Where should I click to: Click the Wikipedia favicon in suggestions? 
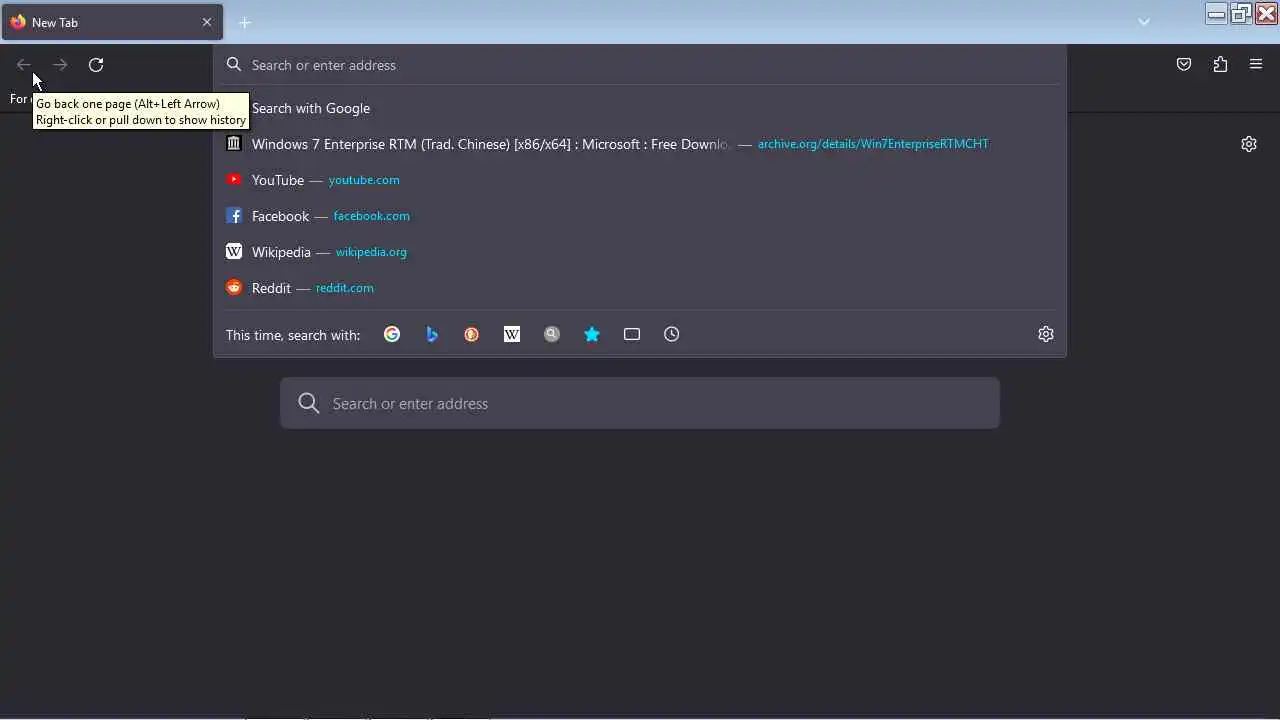click(x=234, y=252)
